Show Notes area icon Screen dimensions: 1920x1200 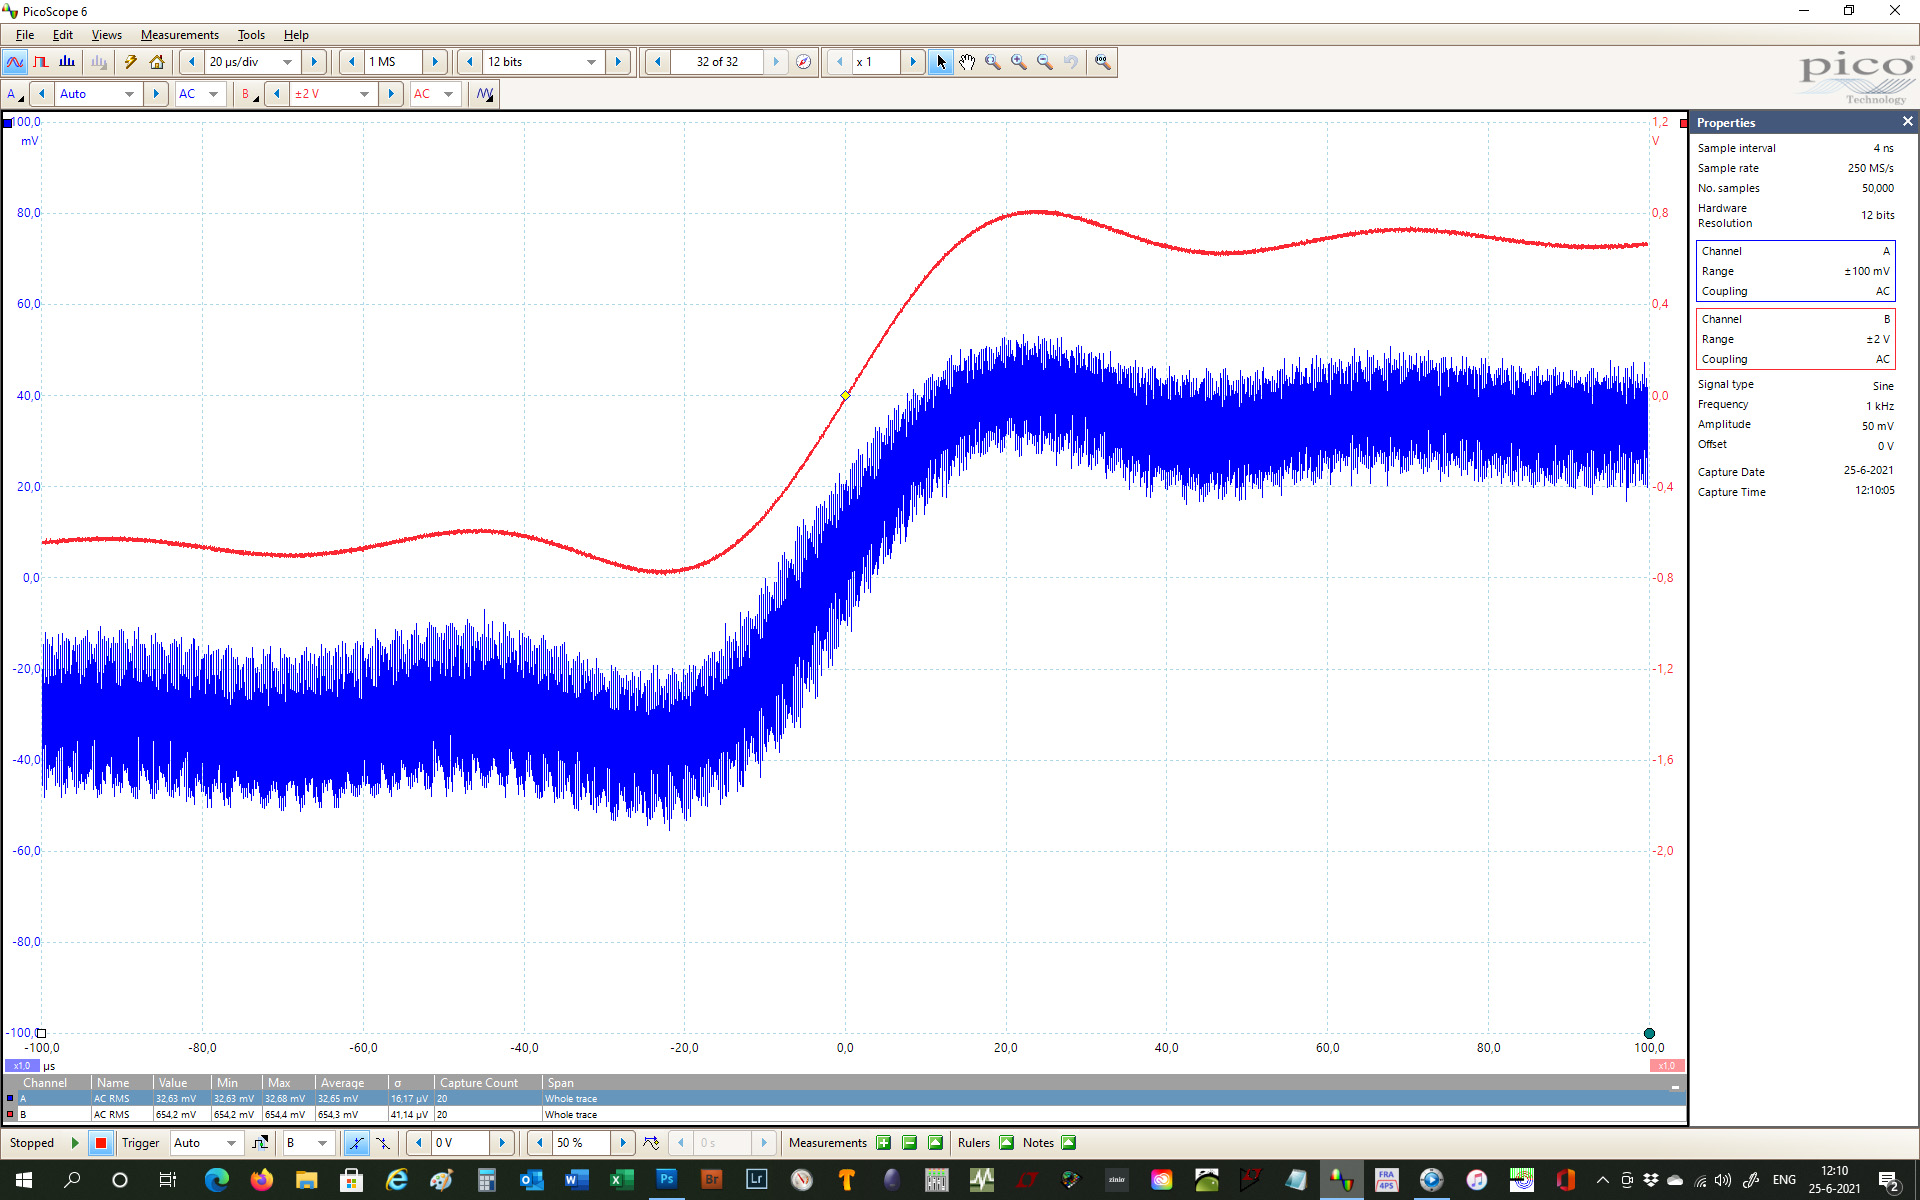tap(1068, 1143)
